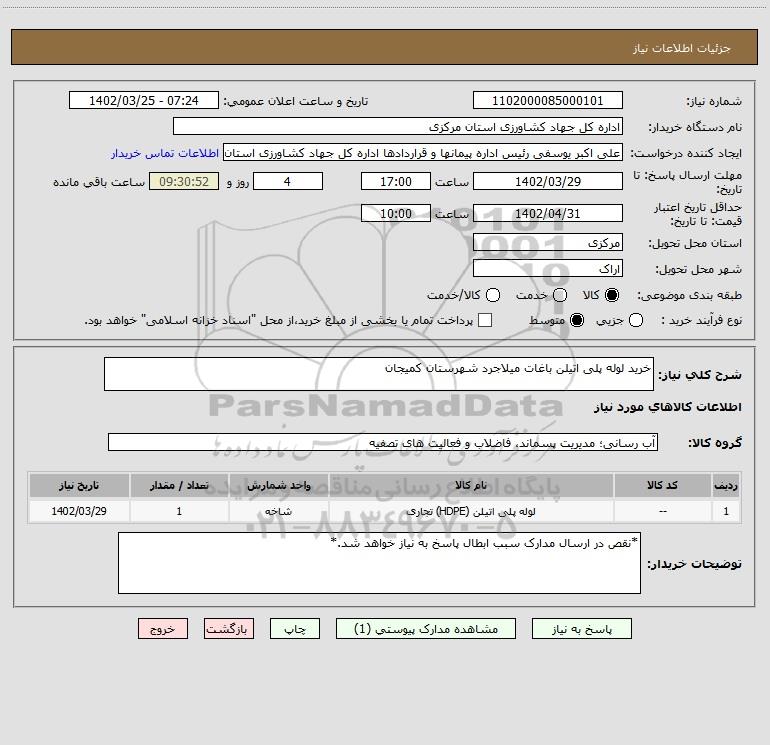Click the خروج exit button
The height and width of the screenshot is (745, 770).
163,629
